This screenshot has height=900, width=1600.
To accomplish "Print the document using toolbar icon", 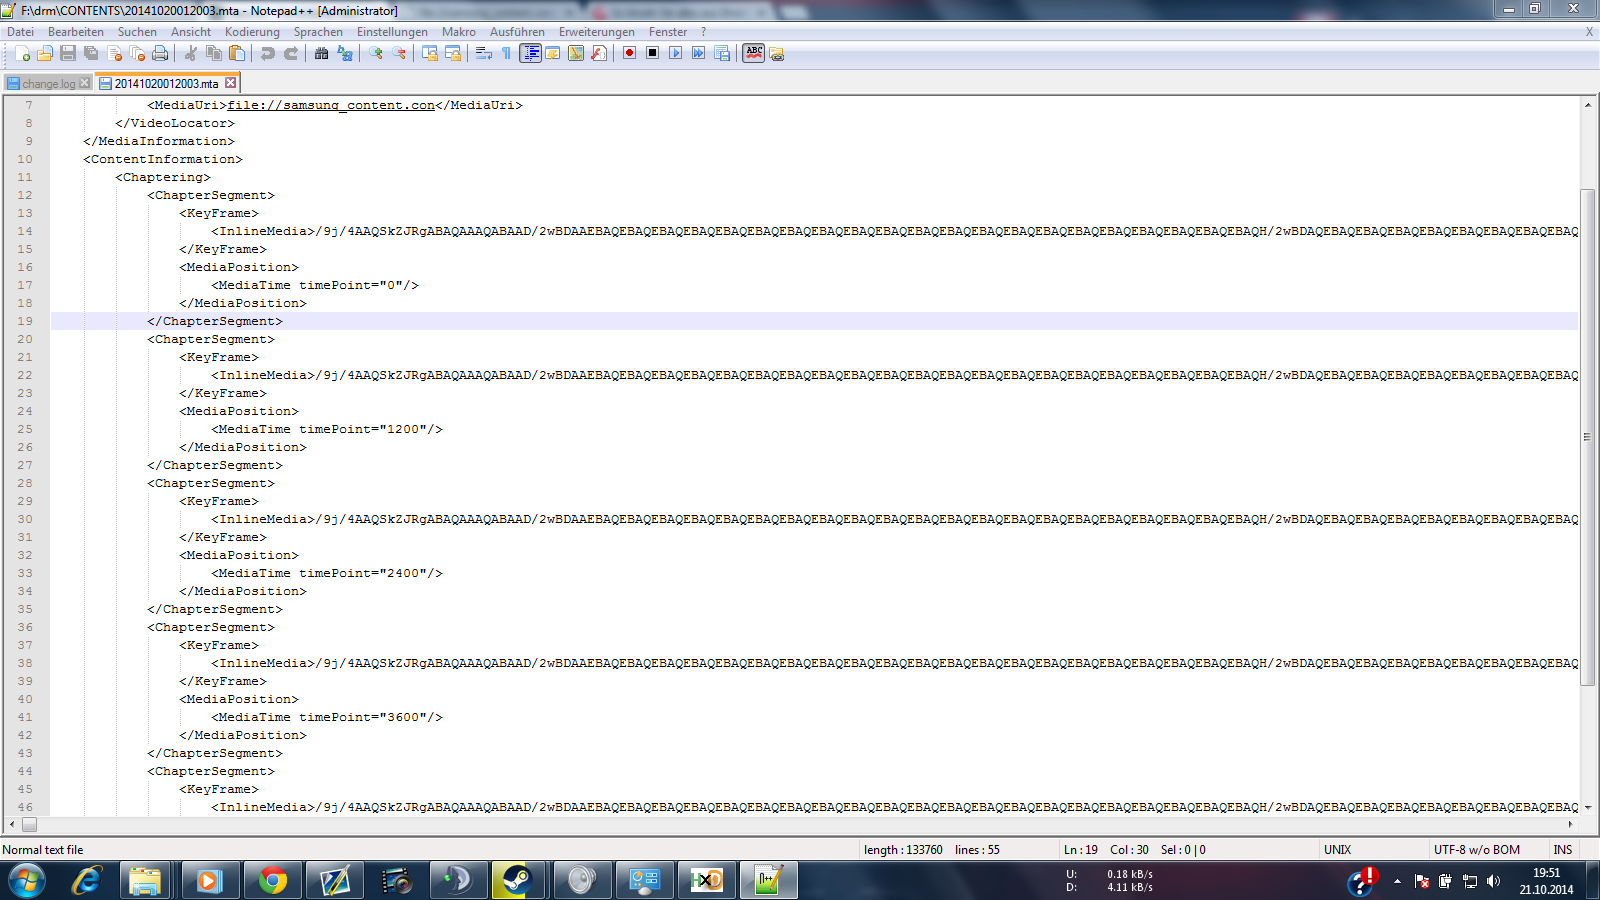I will [160, 53].
